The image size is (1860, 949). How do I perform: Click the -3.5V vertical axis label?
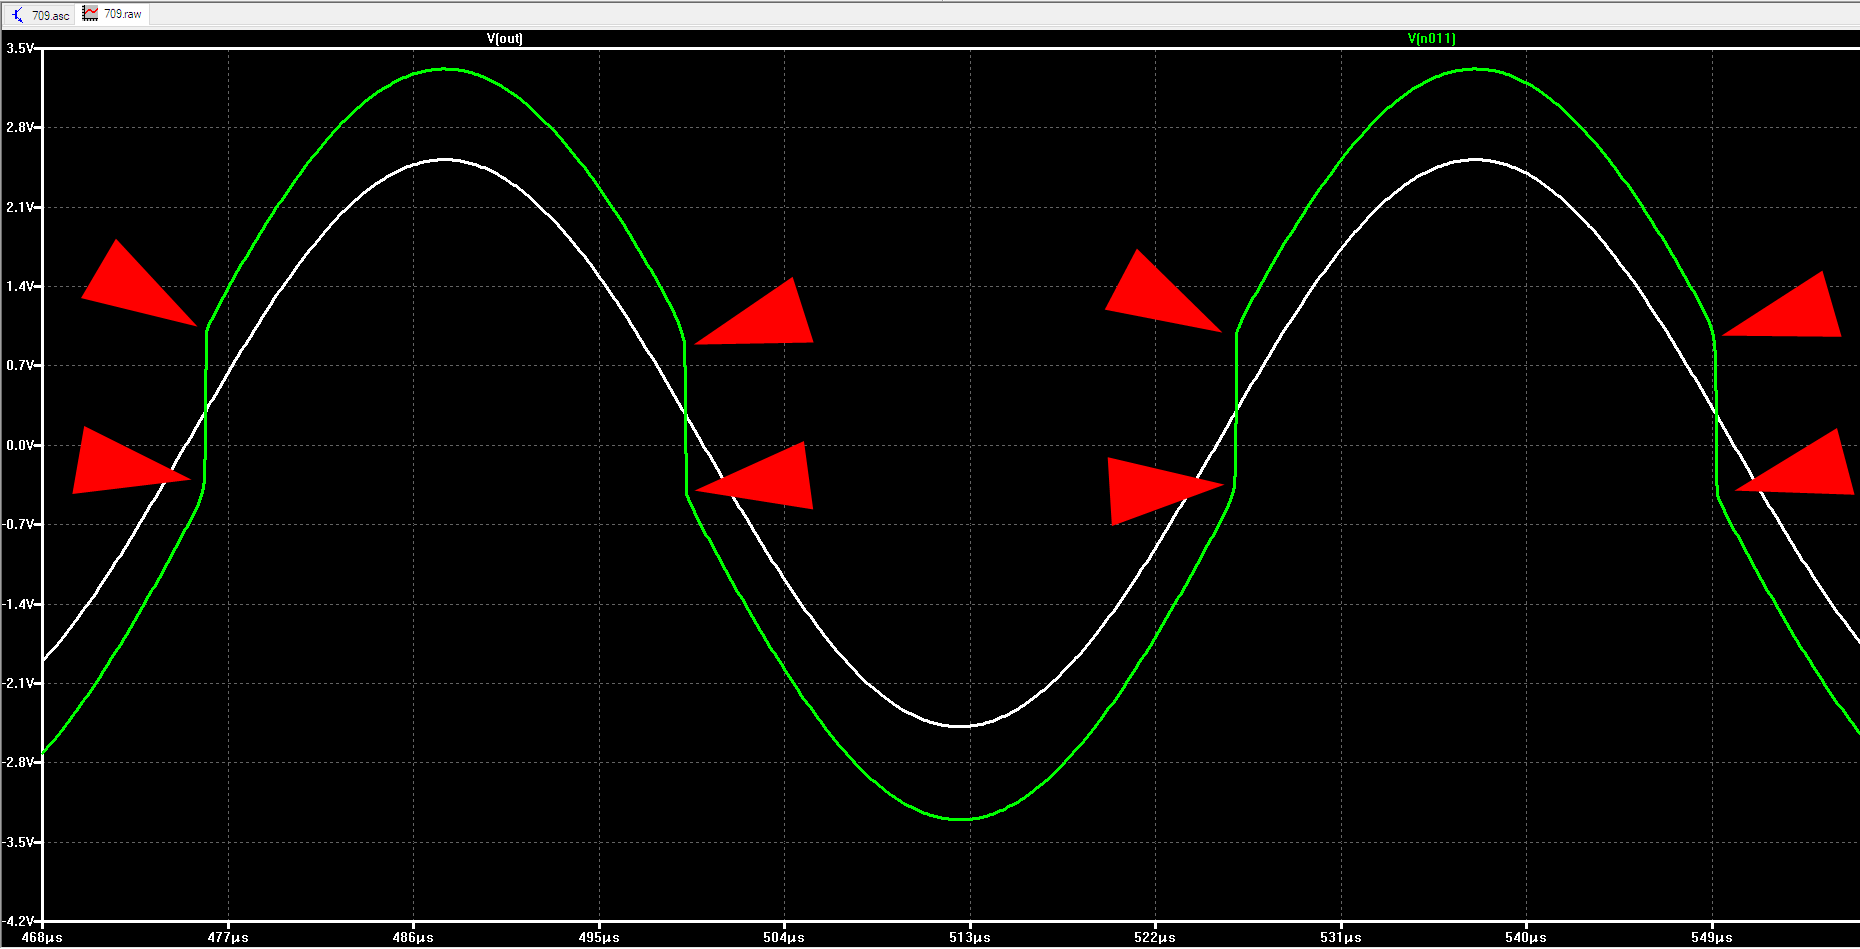(18, 842)
